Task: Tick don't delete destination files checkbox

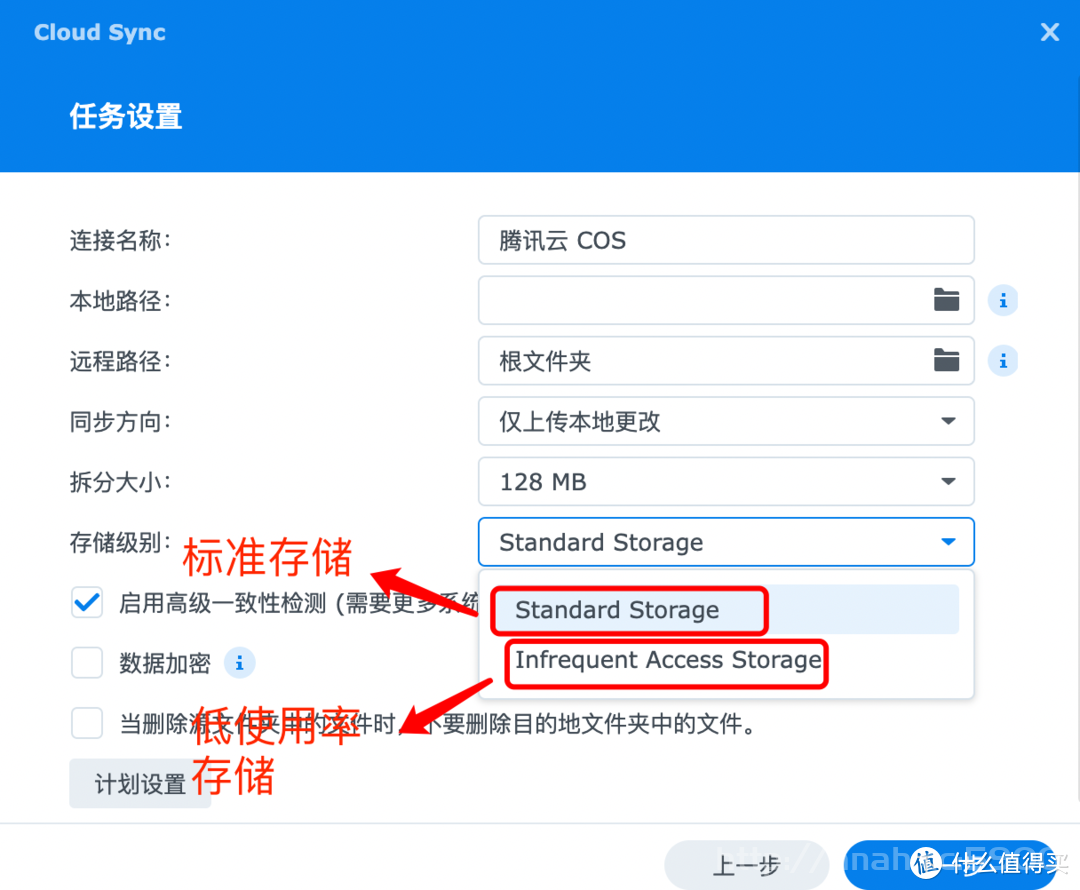Action: pyautogui.click(x=87, y=723)
